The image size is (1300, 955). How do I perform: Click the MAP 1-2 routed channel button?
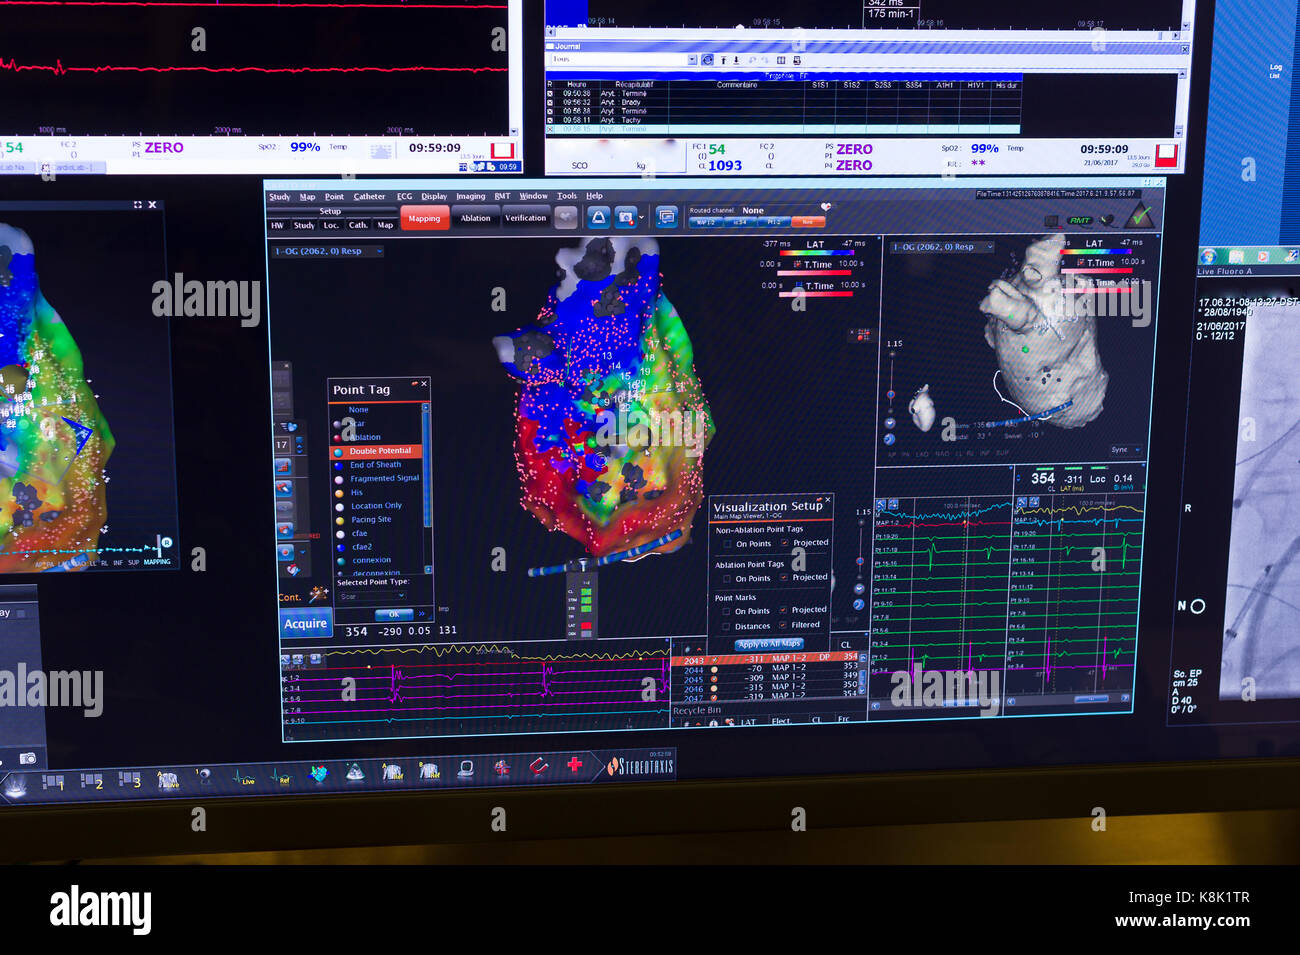(x=707, y=222)
